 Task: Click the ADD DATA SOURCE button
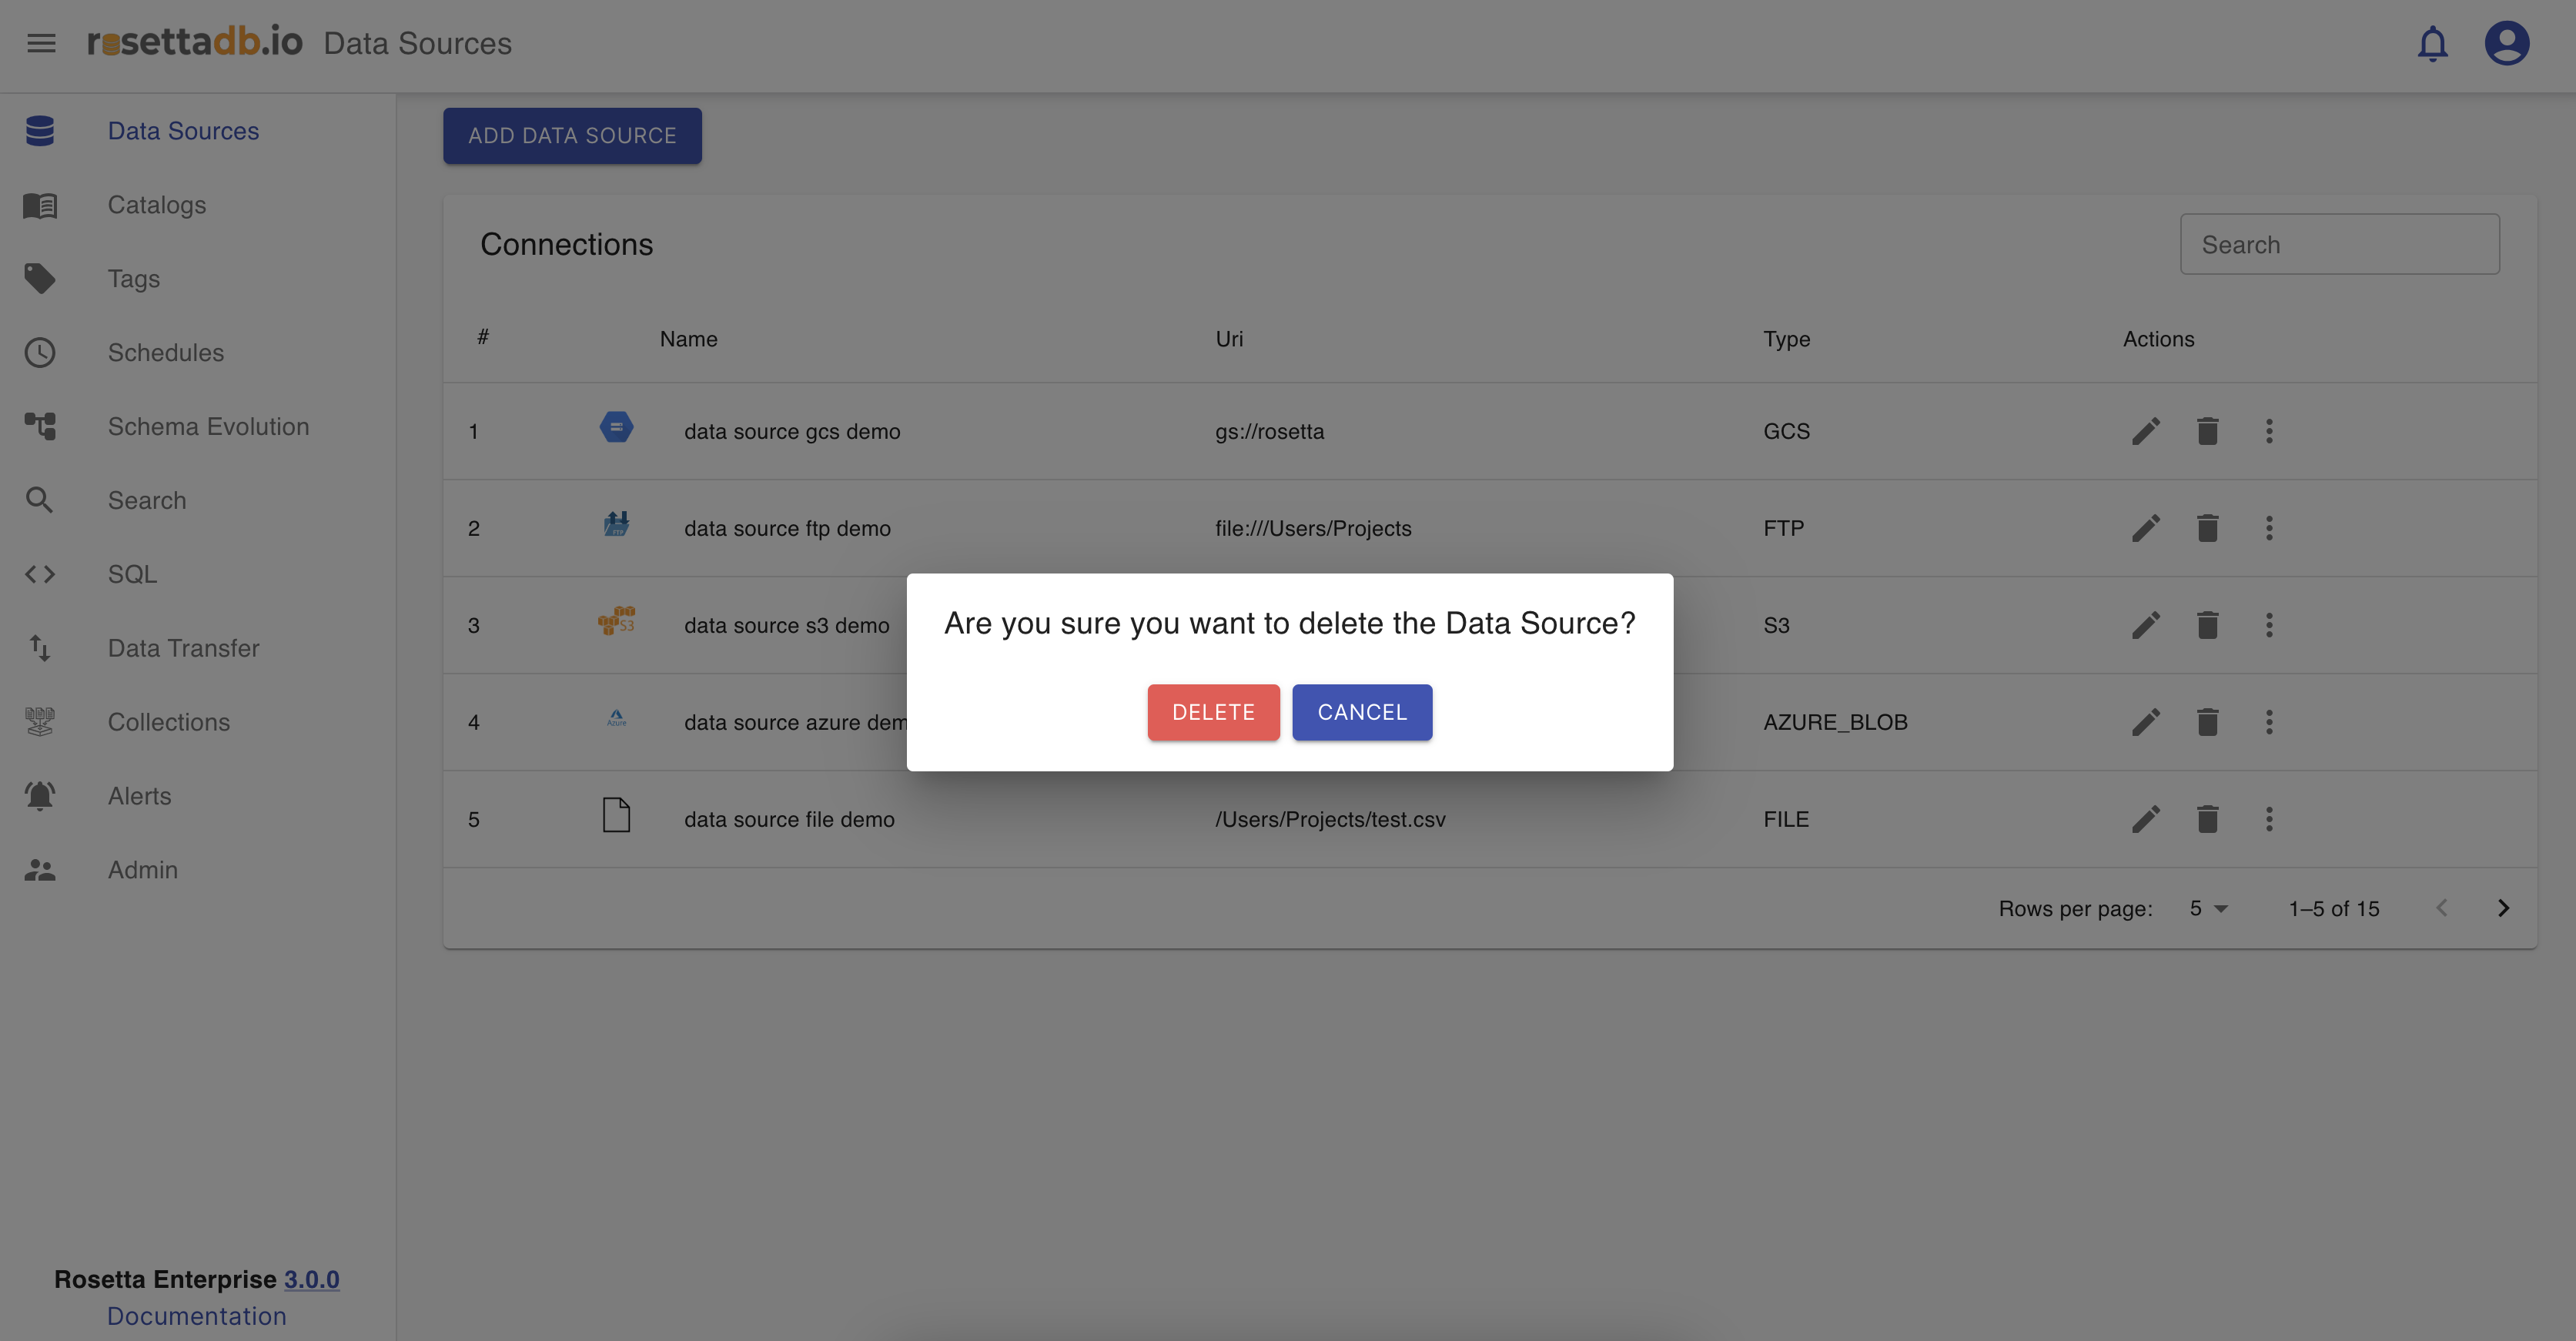click(572, 136)
